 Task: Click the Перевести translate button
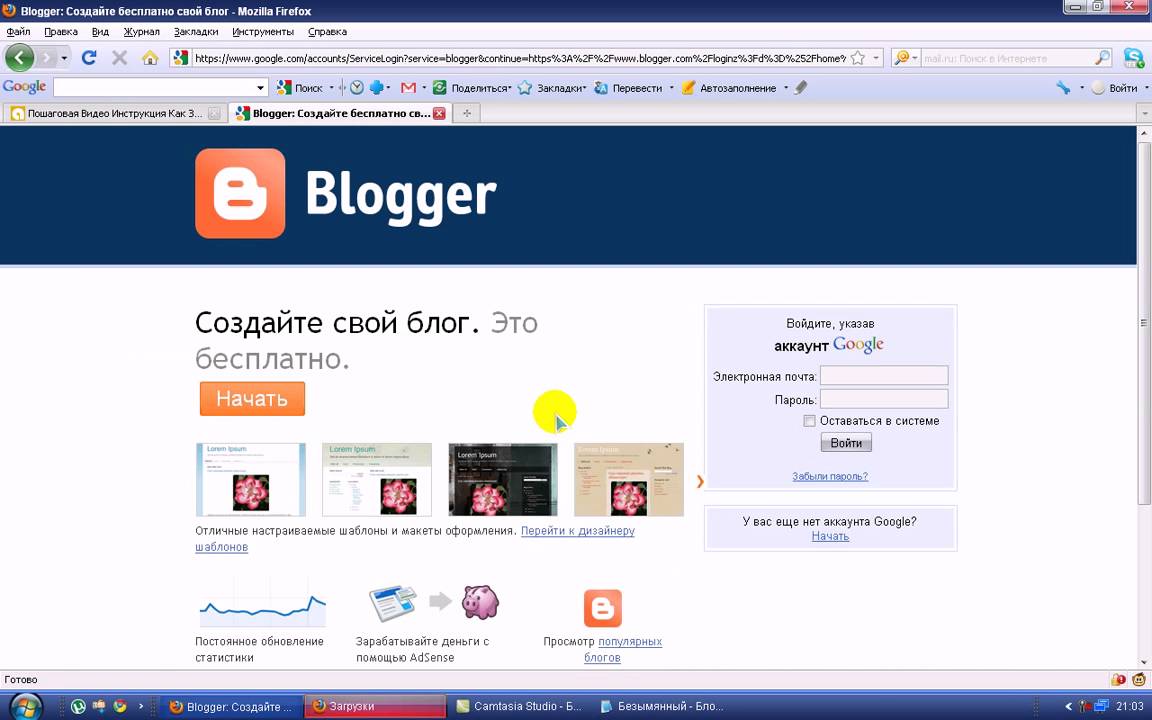click(x=628, y=87)
